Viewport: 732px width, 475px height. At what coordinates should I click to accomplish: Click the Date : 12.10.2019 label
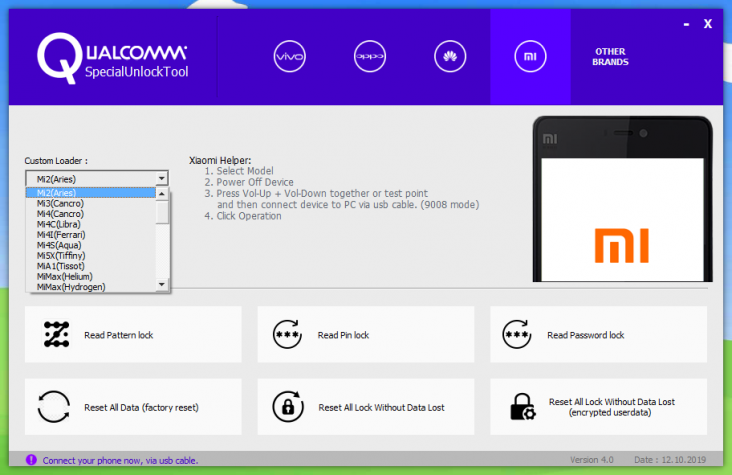pos(670,460)
